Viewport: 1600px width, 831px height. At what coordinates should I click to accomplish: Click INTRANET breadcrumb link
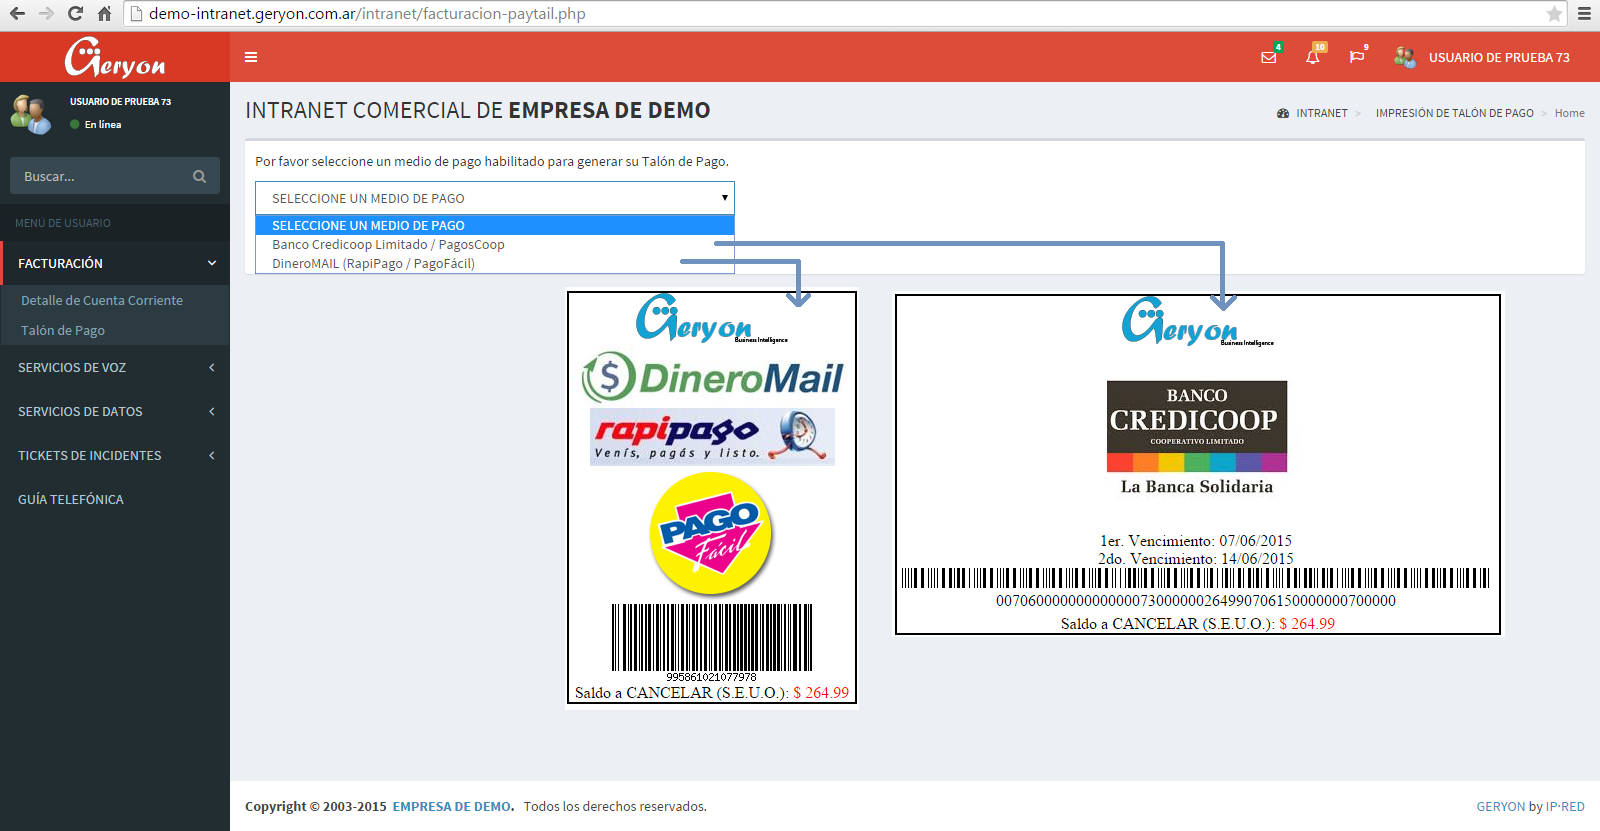(x=1322, y=113)
